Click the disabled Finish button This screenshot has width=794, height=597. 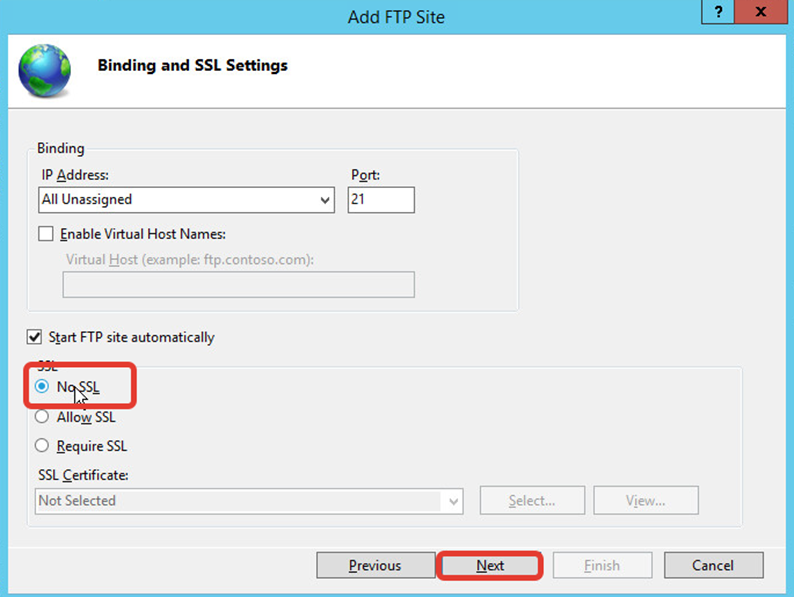[x=602, y=565]
